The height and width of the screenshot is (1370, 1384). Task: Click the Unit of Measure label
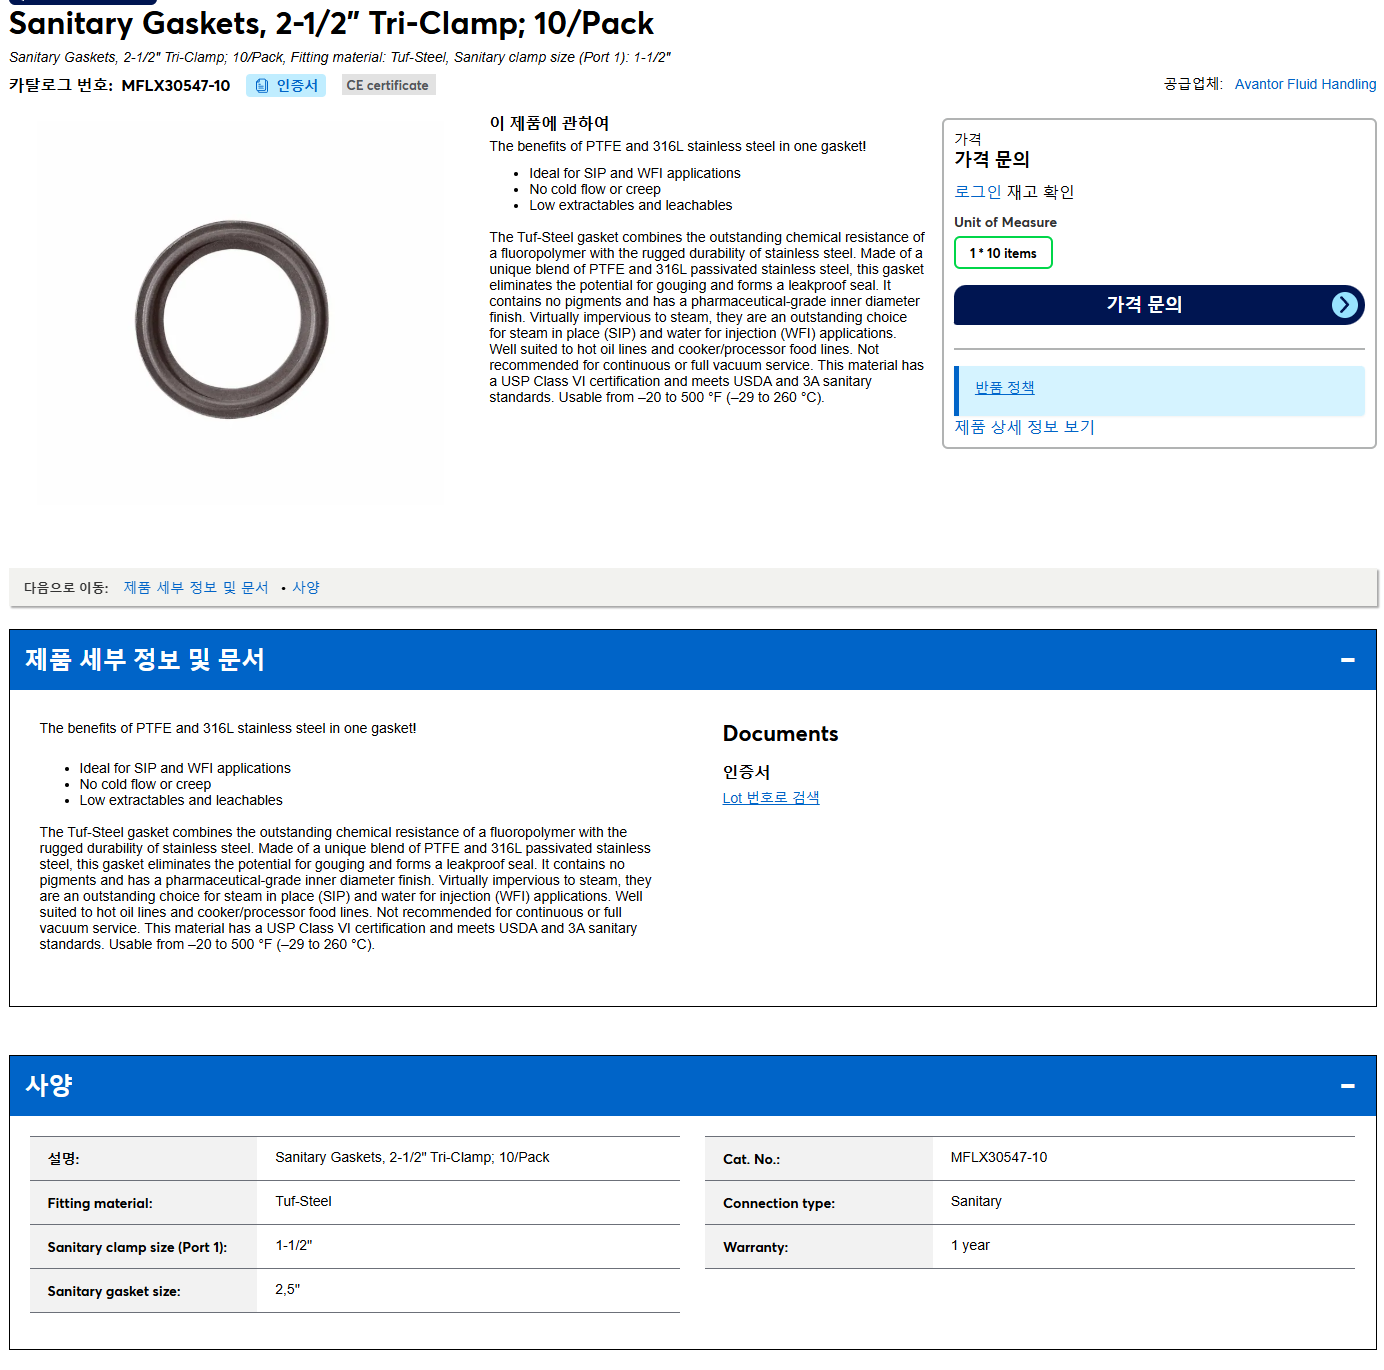point(1005,223)
